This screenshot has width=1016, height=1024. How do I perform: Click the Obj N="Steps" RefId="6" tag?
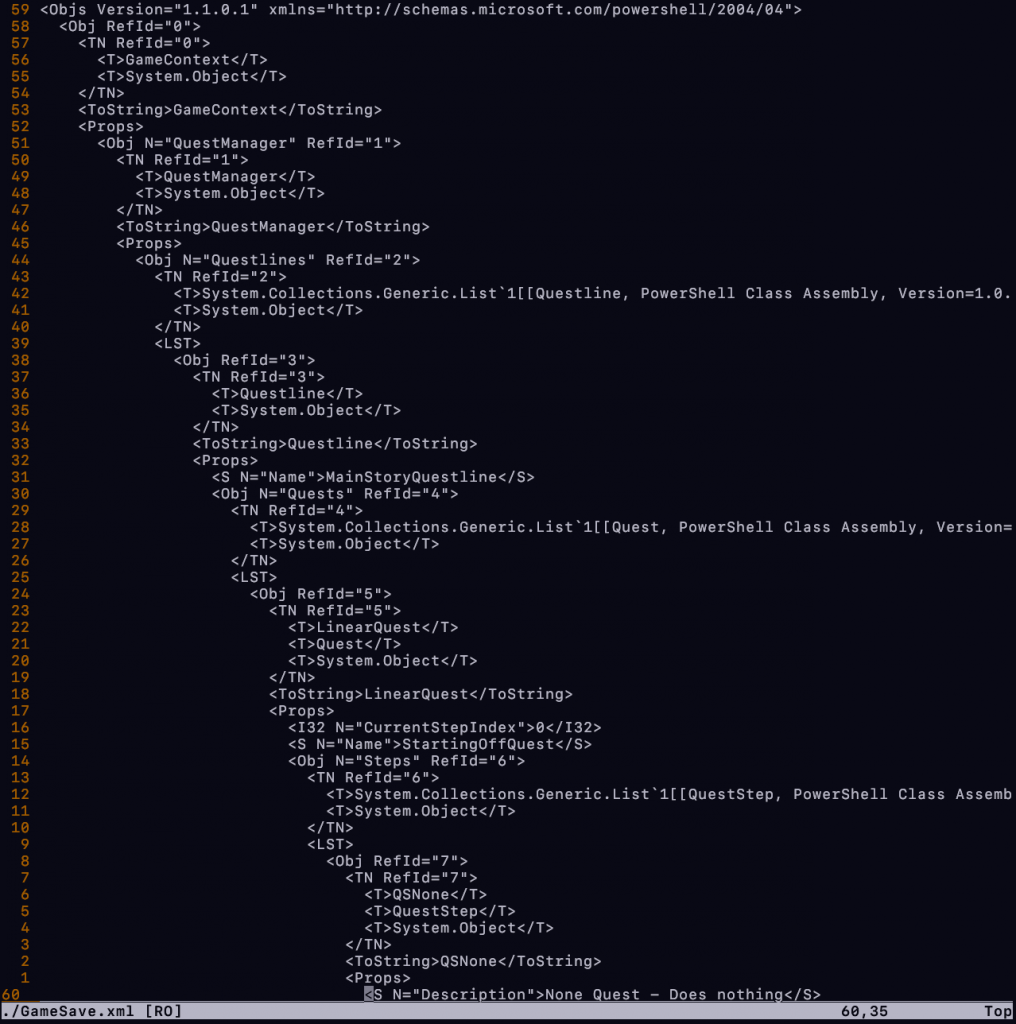(406, 761)
